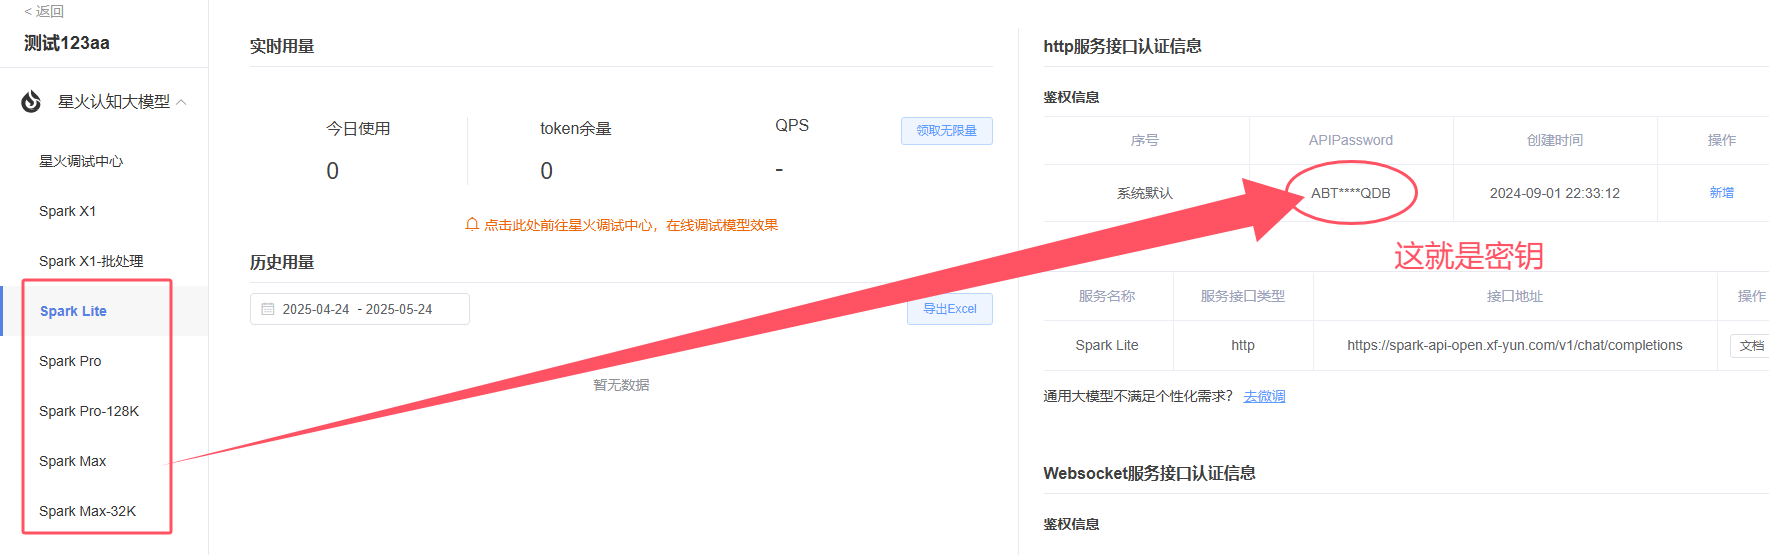
Task: Click the spark-api-open.xf-yun.com interface URL
Action: [x=1514, y=345]
